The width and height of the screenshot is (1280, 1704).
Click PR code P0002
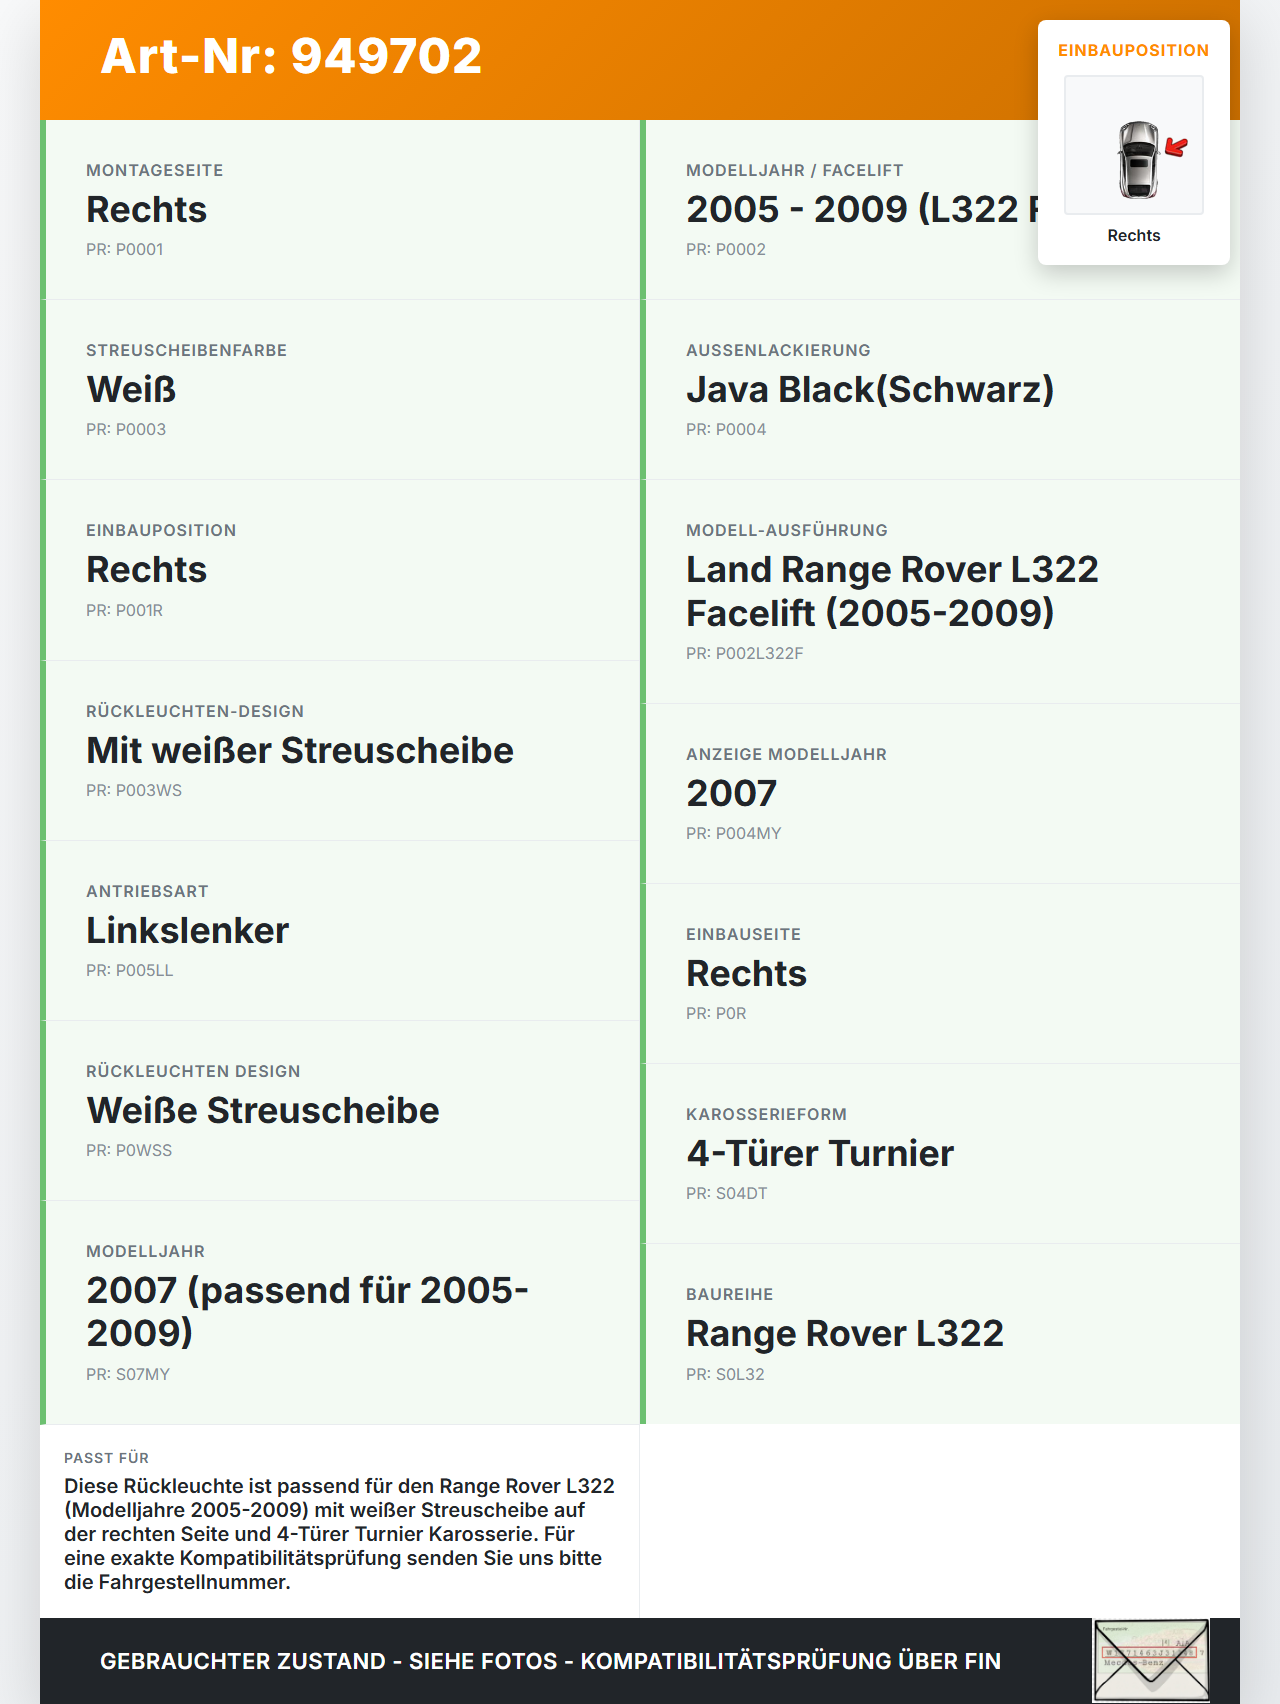[x=726, y=249]
